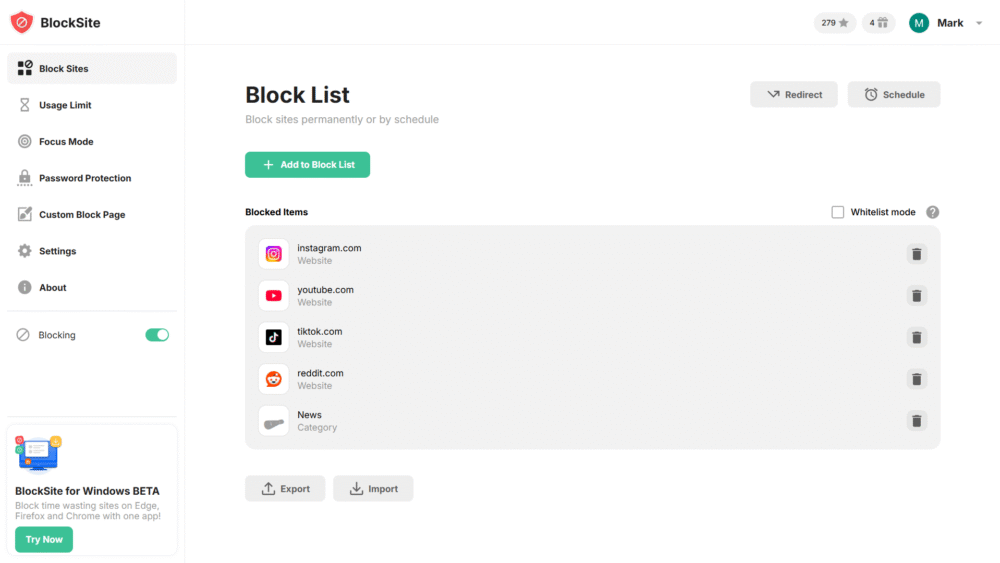The width and height of the screenshot is (1000, 563).
Task: Delete instagram.com from the block list
Action: point(916,254)
